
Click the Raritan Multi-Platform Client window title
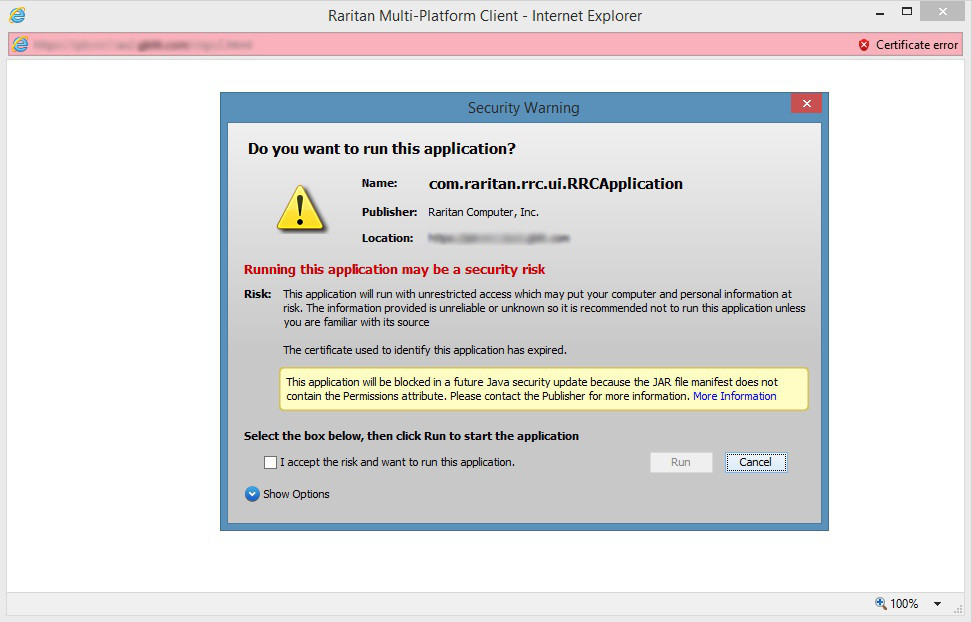[485, 16]
